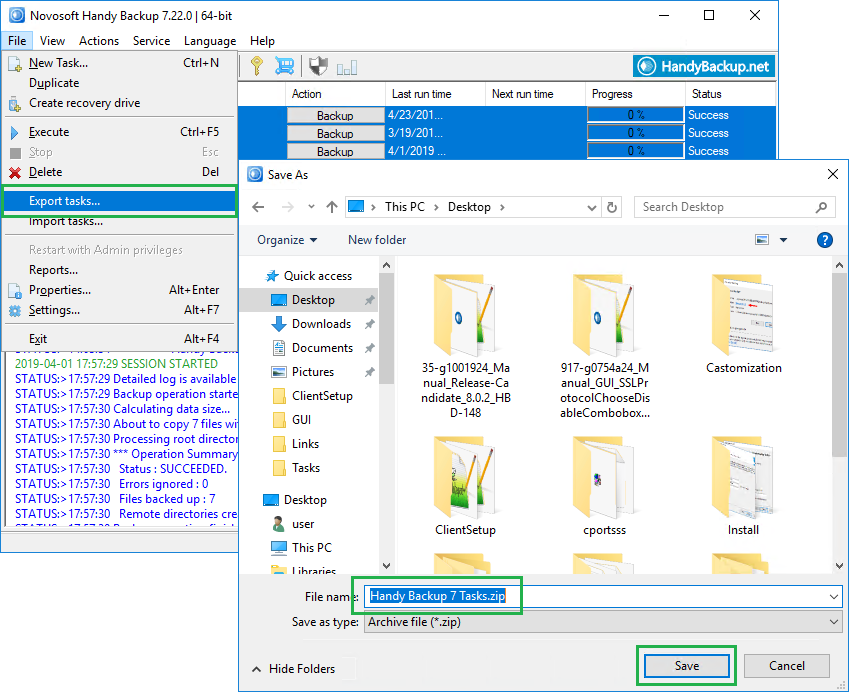Collapse folders with Hide Folders
The image size is (849, 692).
tap(294, 669)
